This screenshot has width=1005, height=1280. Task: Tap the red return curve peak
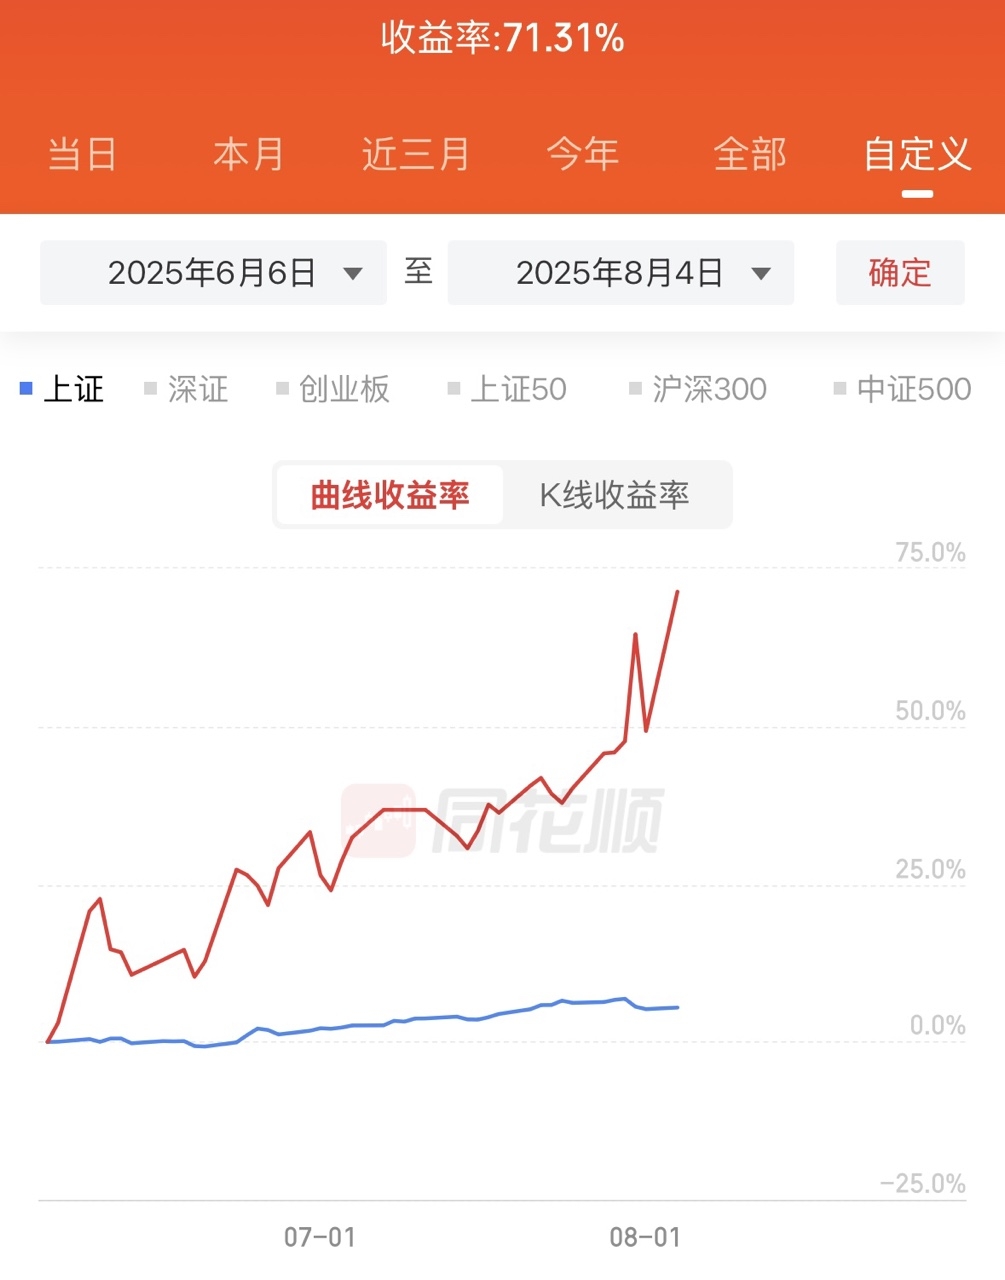click(x=678, y=592)
